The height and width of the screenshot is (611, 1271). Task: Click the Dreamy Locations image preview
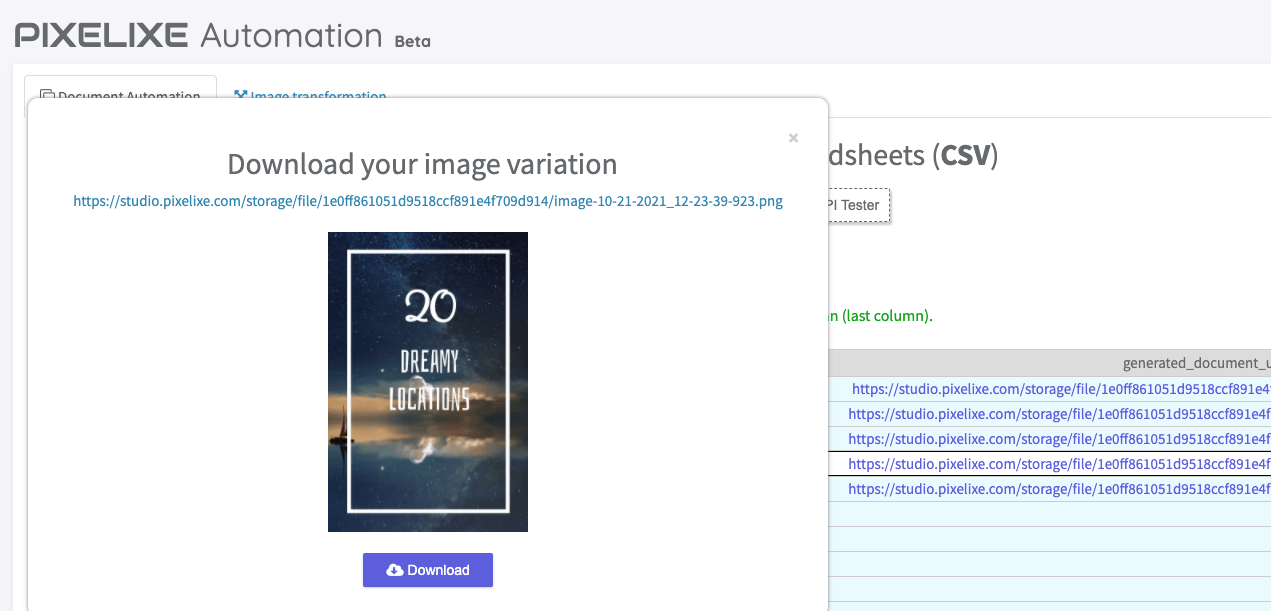[428, 381]
